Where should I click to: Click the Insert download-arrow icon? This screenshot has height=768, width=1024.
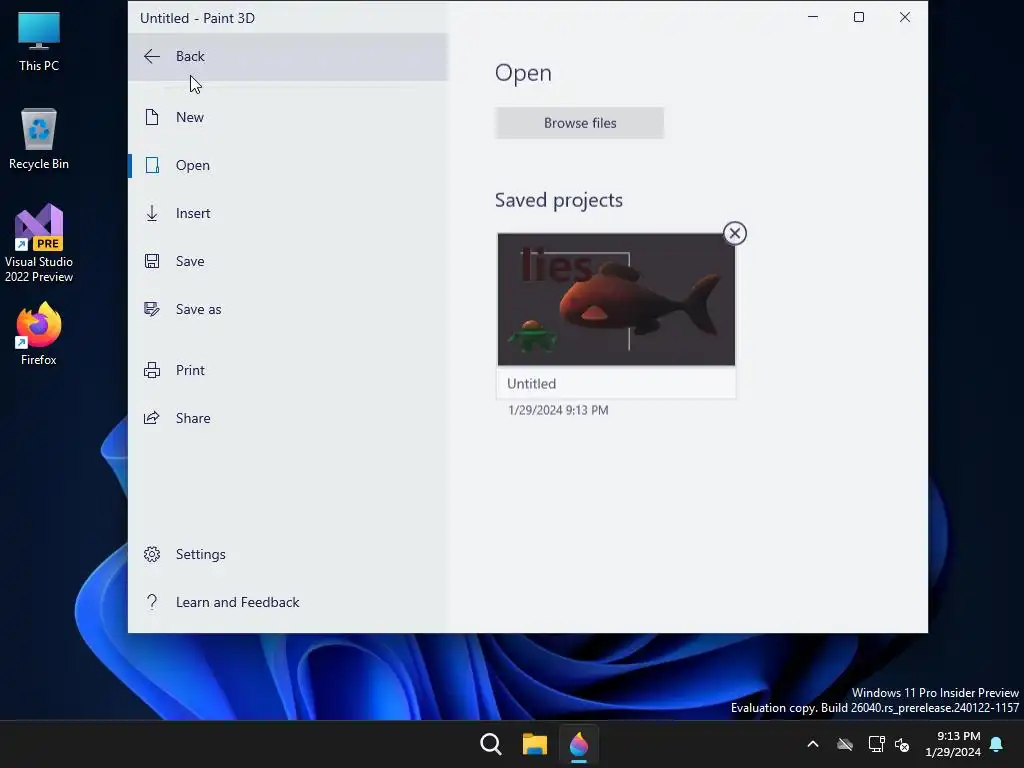pyautogui.click(x=152, y=213)
